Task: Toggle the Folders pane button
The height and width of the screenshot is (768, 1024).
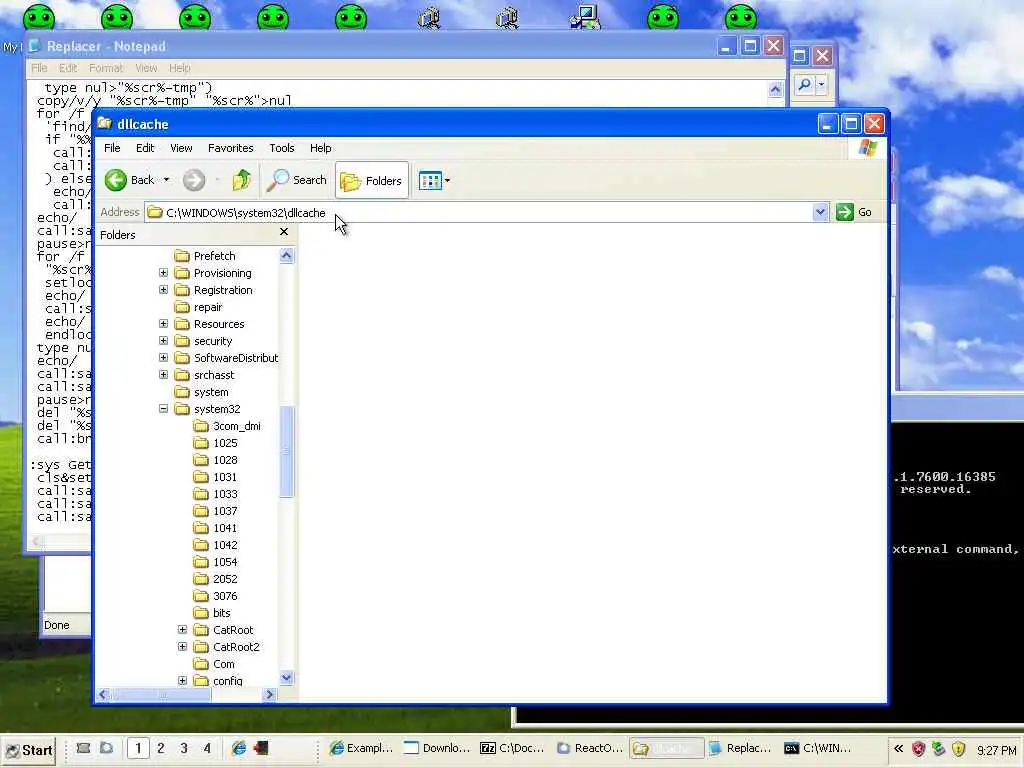Action: coord(372,180)
